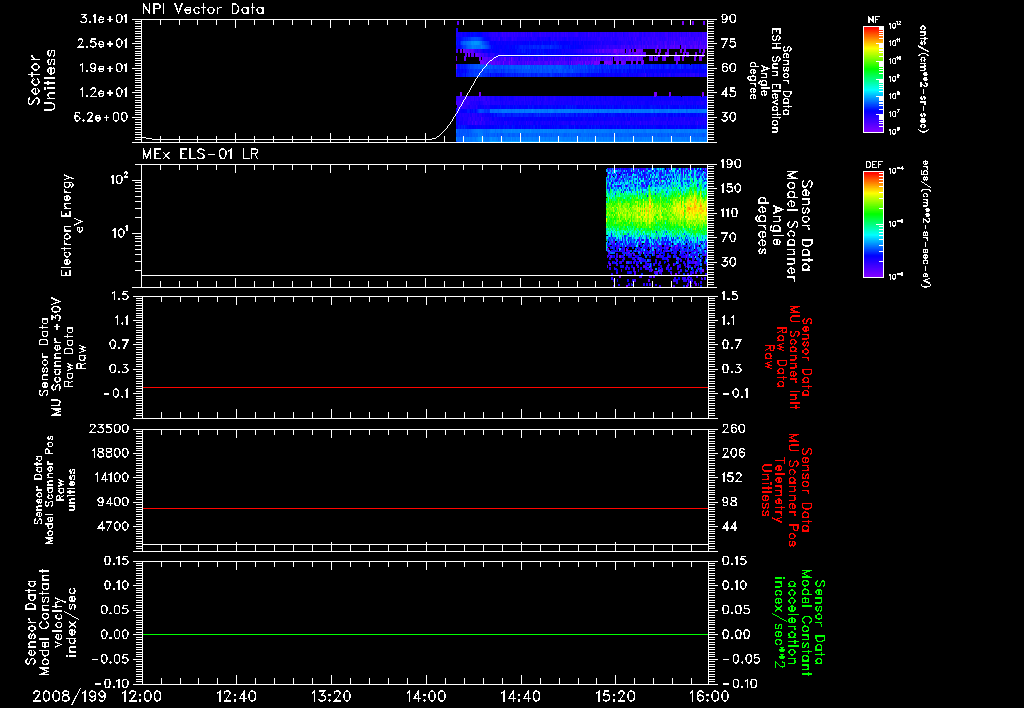Click the green 'Model Constant acceleration' label

(x=799, y=622)
